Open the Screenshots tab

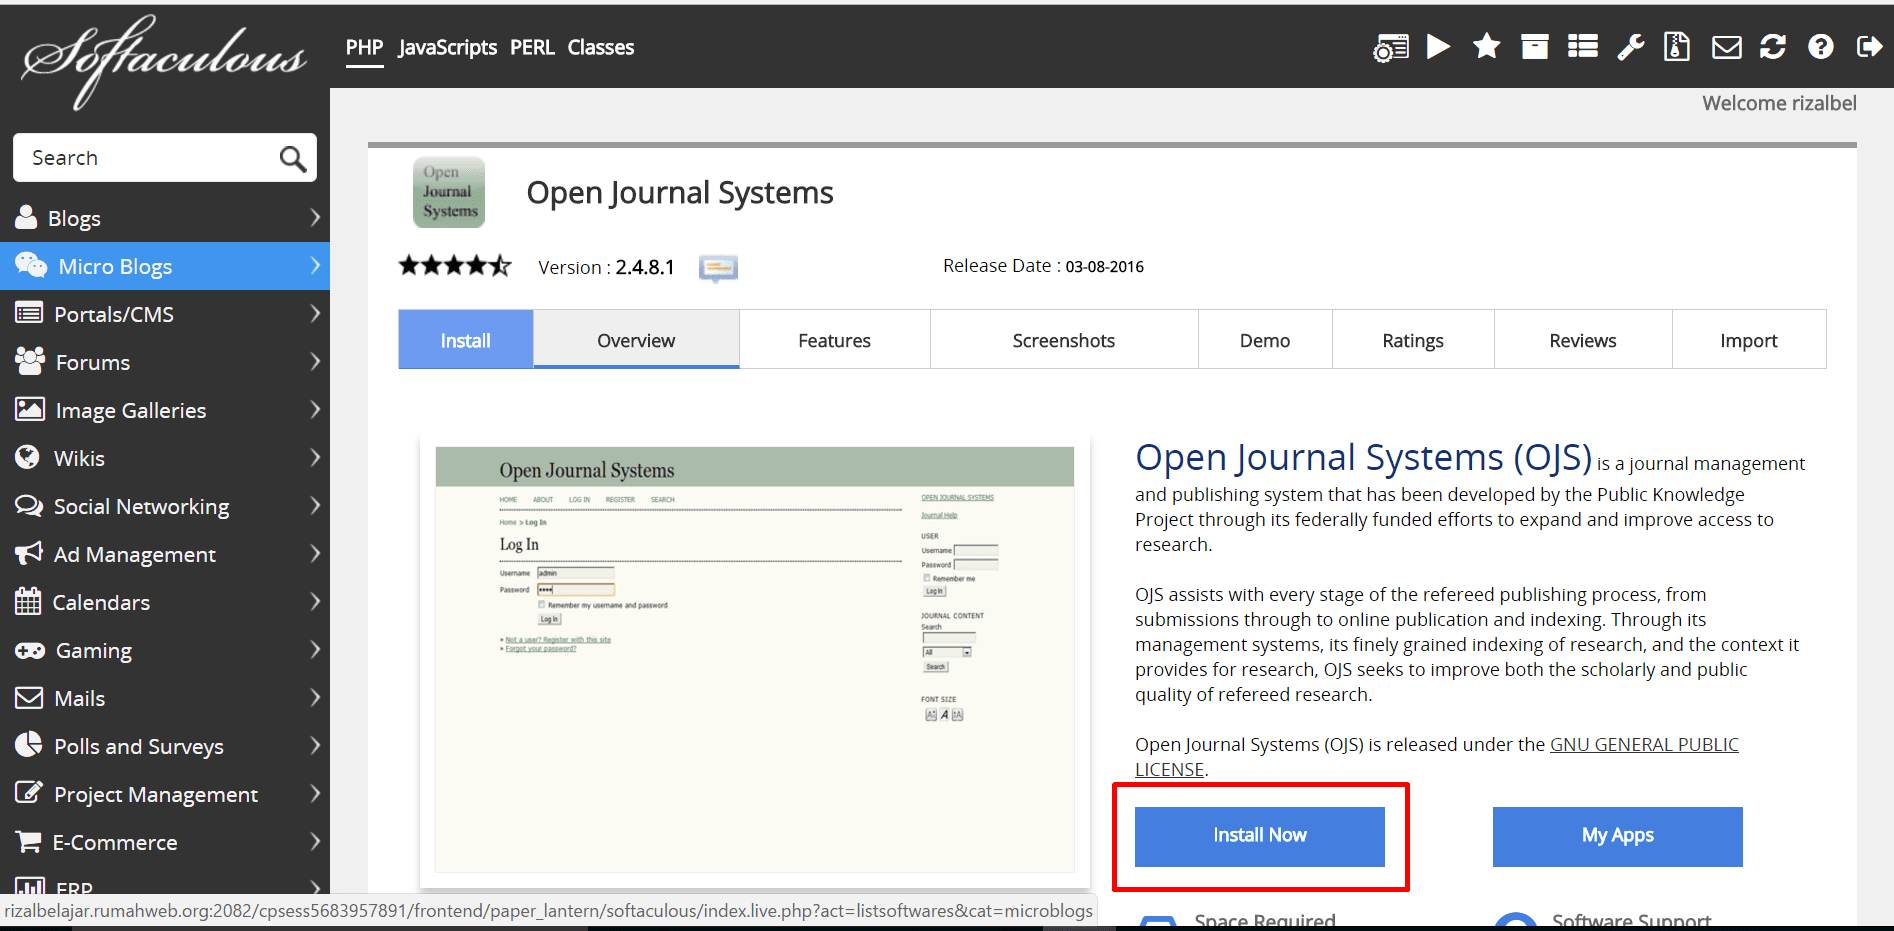pos(1064,340)
